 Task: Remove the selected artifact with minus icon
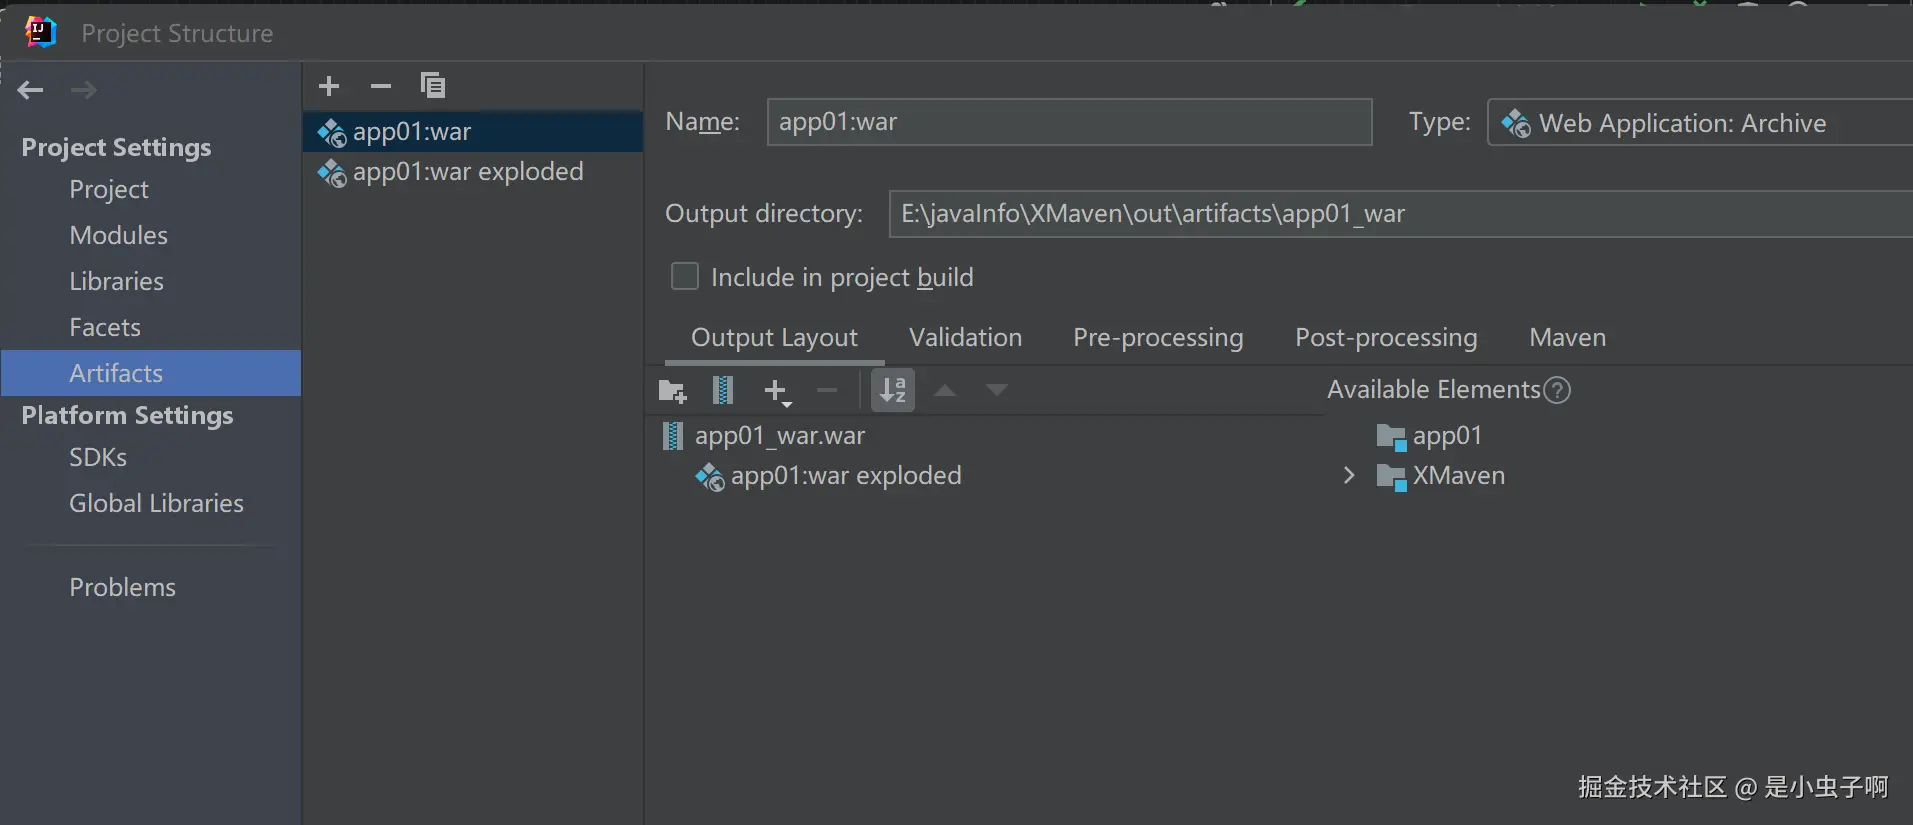tap(381, 86)
